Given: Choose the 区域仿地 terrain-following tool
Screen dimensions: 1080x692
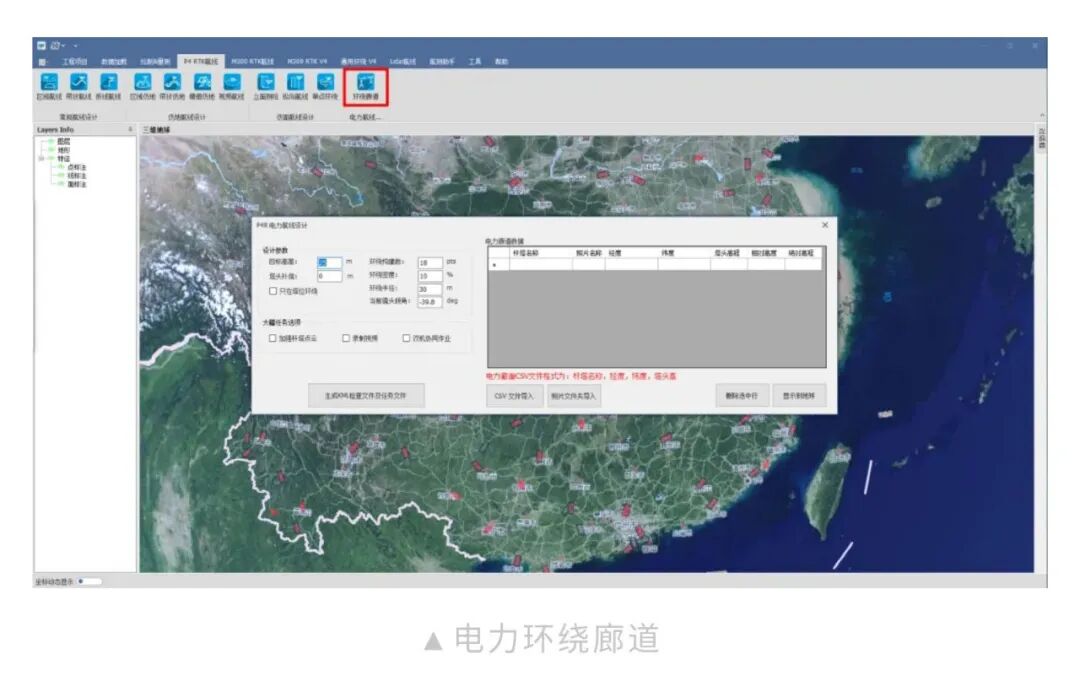Looking at the screenshot, I should coord(143,87).
